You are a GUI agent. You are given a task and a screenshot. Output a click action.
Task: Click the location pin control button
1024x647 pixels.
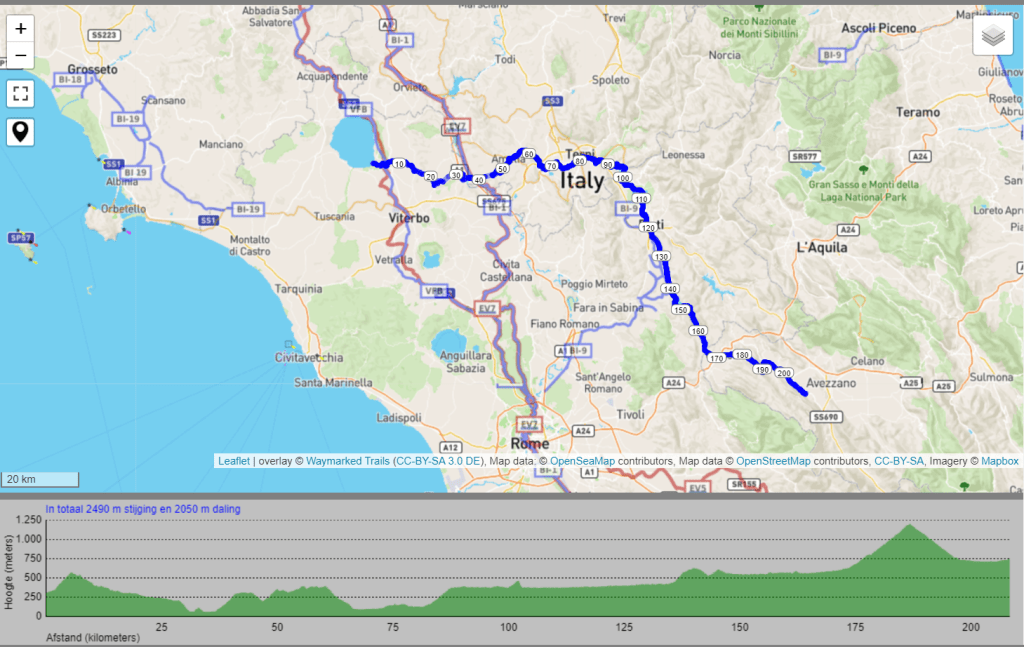(x=20, y=131)
